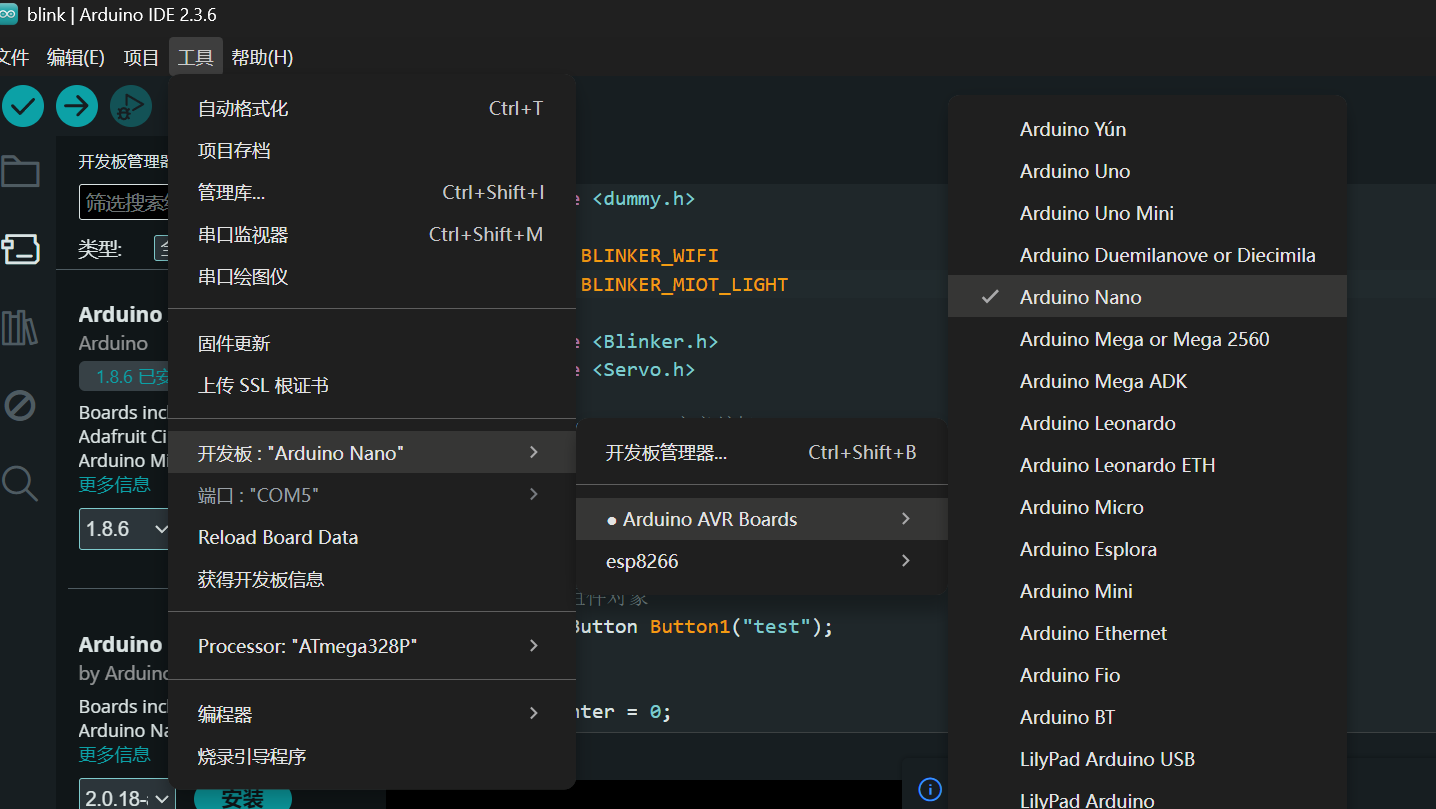Select Arduino Micro board
This screenshot has width=1436, height=809.
(x=1147, y=507)
